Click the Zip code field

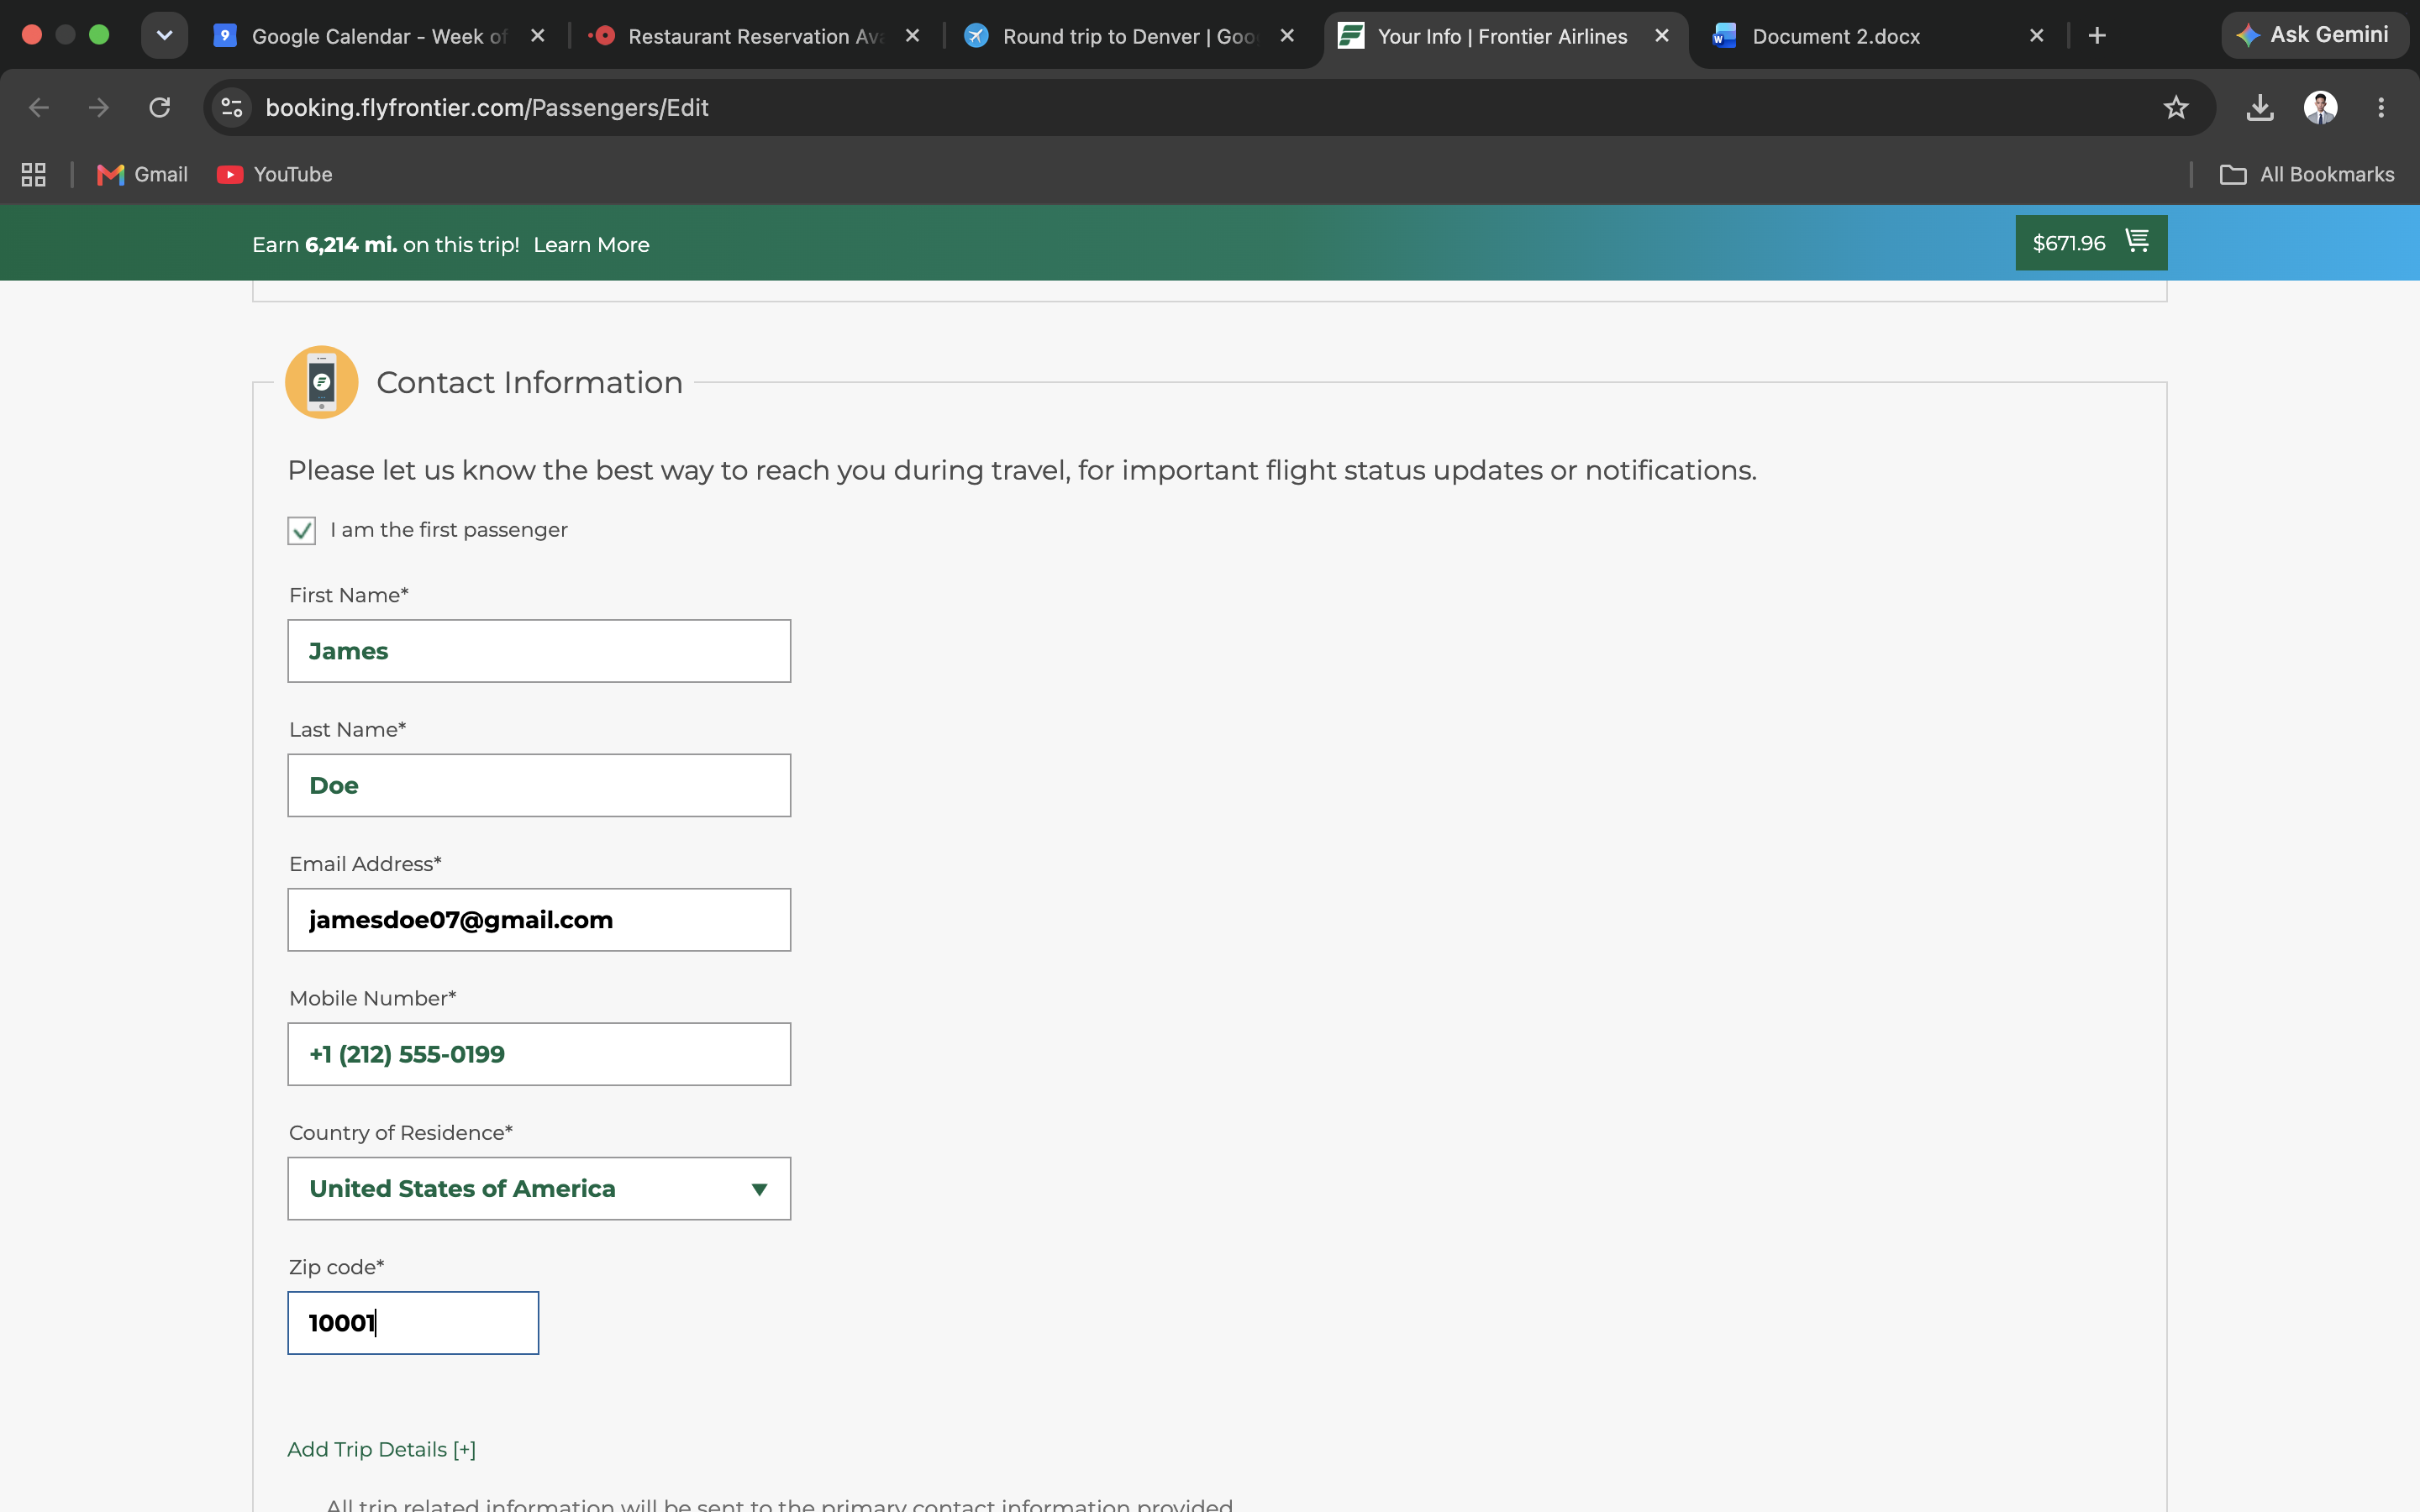tap(413, 1322)
